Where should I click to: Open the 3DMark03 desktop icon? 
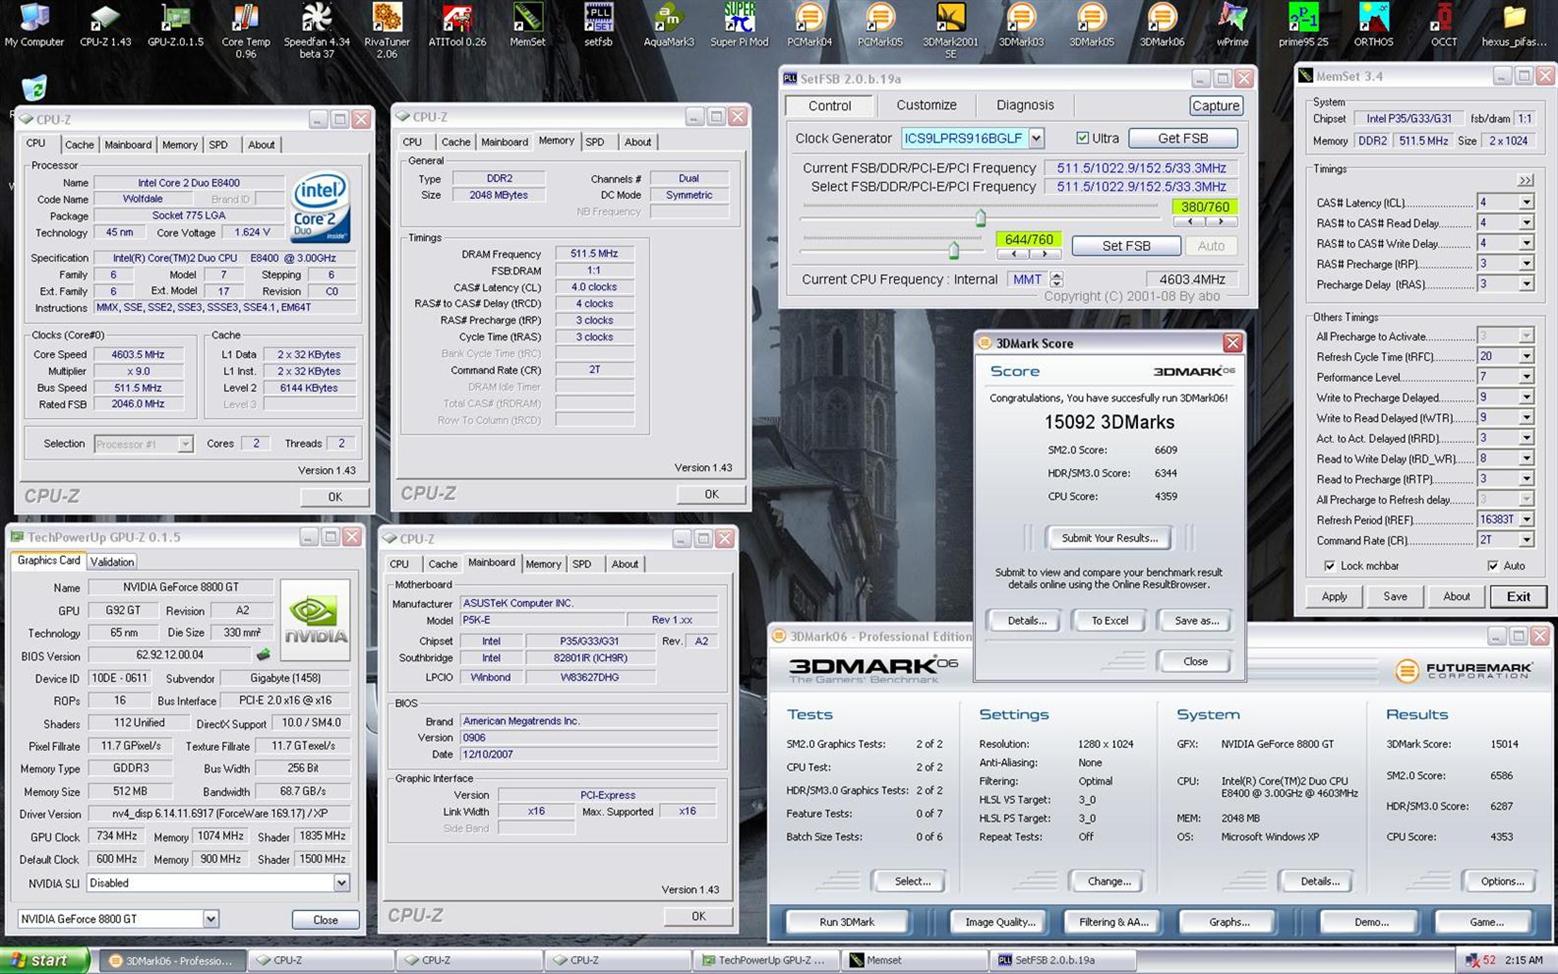[x=1021, y=25]
